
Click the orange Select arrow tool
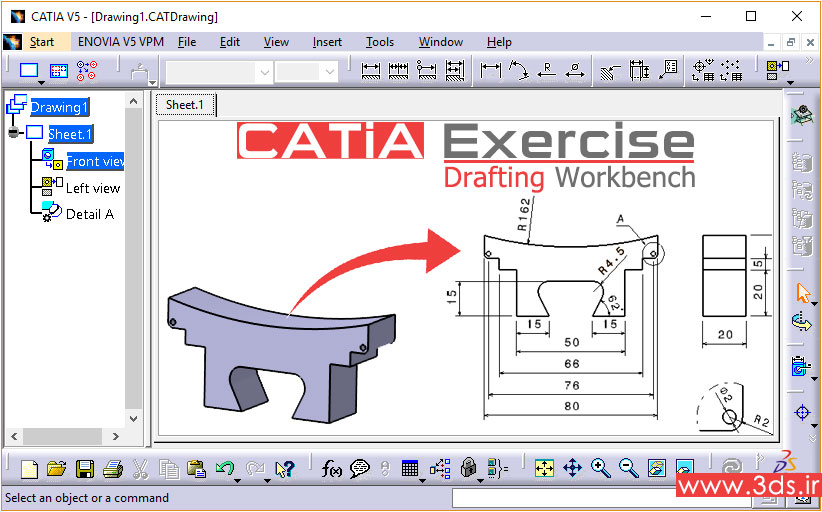point(802,293)
